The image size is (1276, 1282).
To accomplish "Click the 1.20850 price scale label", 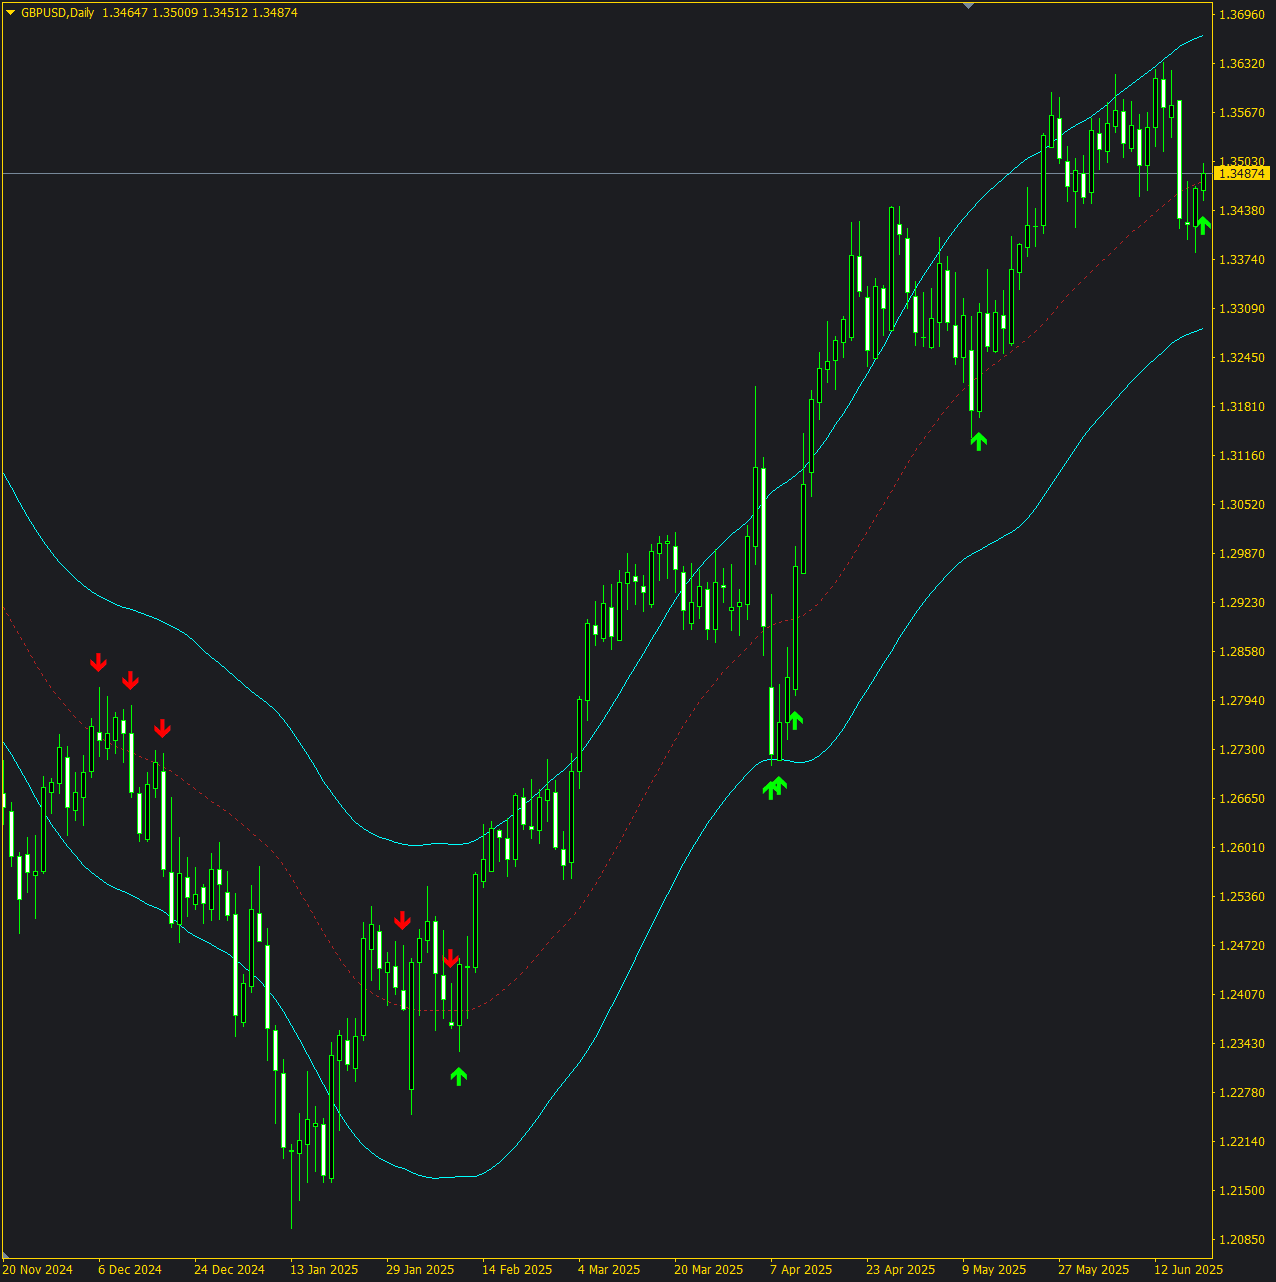I will (1243, 1240).
